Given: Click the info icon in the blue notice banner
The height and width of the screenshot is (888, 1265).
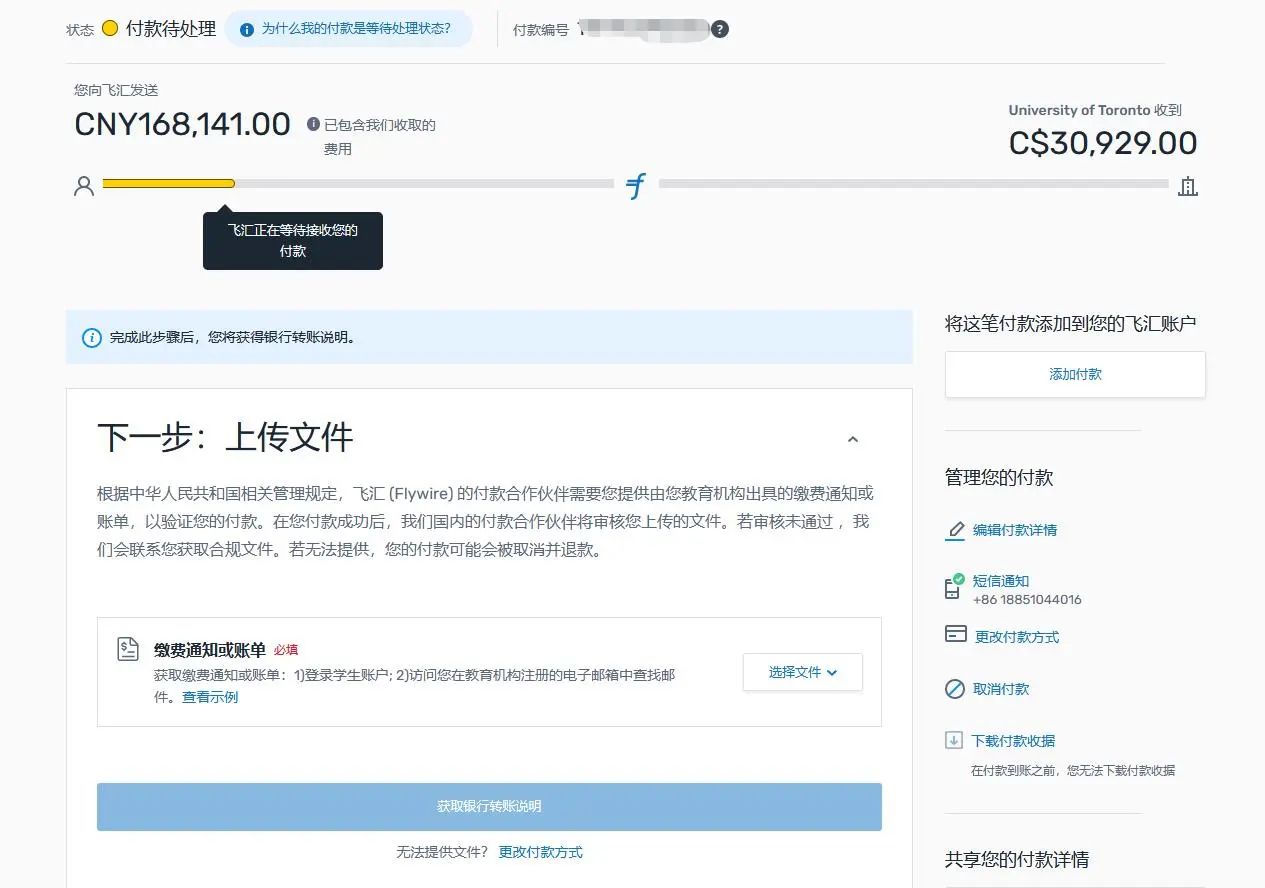Looking at the screenshot, I should [x=91, y=338].
